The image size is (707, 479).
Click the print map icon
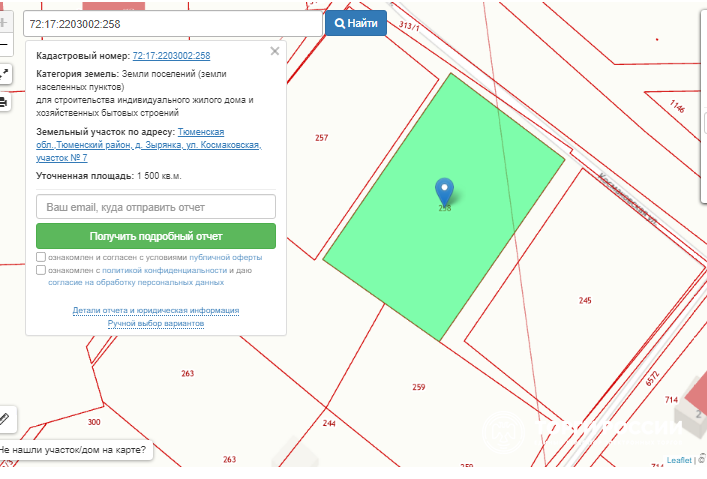[x=4, y=102]
